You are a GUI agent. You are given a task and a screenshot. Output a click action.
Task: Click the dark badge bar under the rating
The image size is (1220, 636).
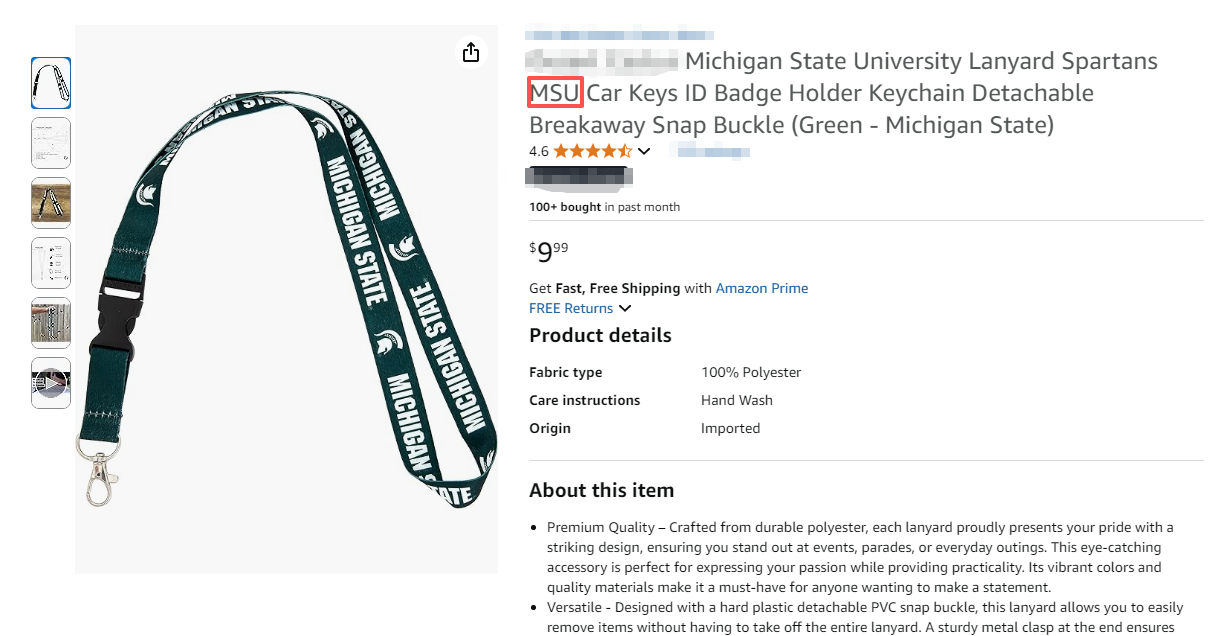(578, 178)
